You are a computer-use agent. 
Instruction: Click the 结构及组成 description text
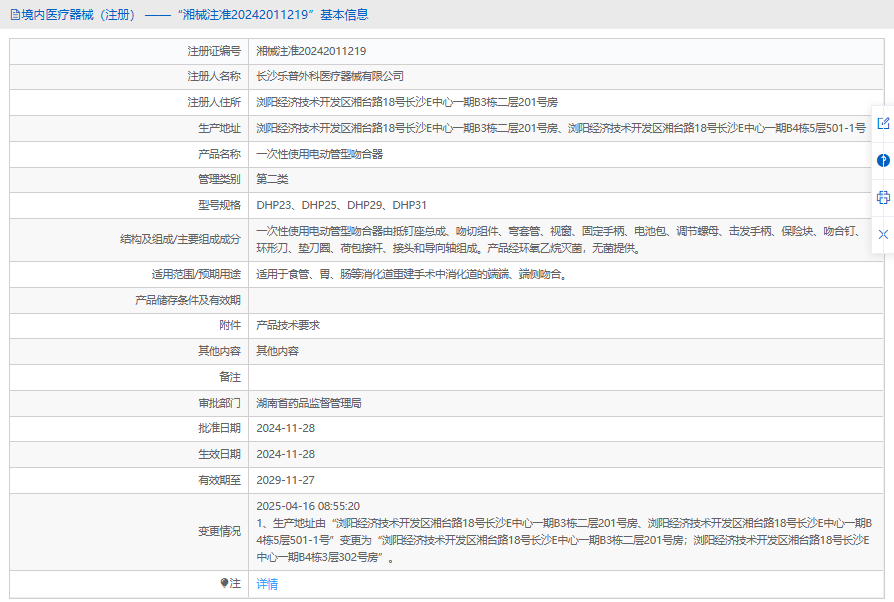(558, 240)
